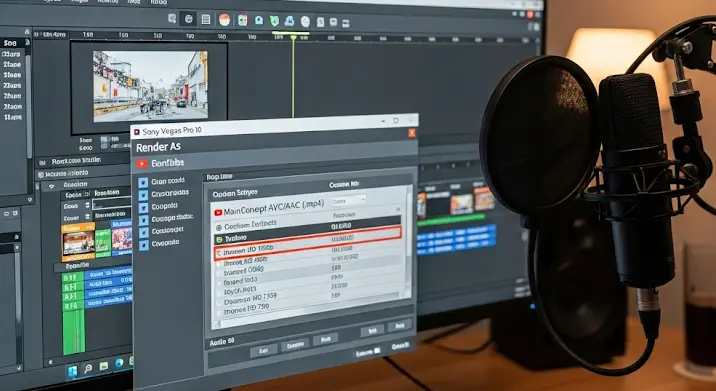Select the green shield icon in toolbar
716x391 pixels.
[274, 21]
